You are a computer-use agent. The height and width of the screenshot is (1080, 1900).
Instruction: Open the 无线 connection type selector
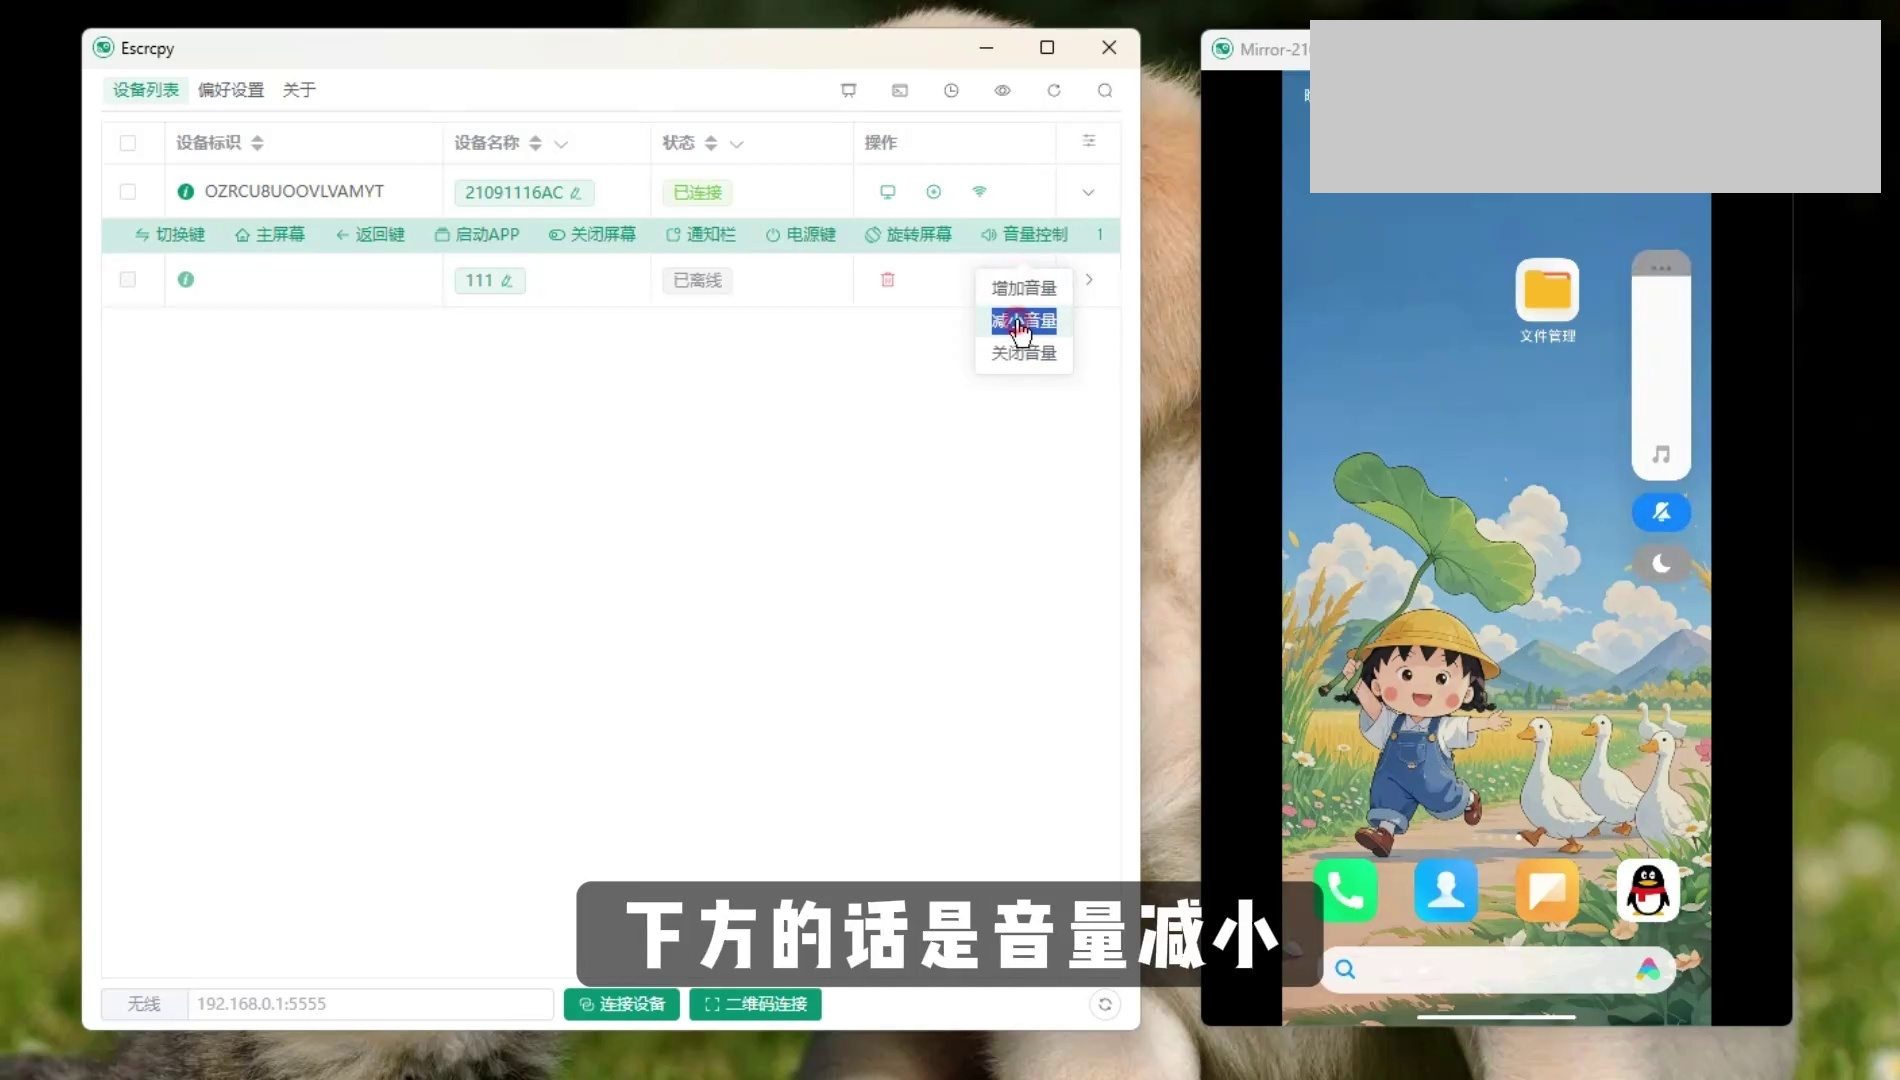144,1004
